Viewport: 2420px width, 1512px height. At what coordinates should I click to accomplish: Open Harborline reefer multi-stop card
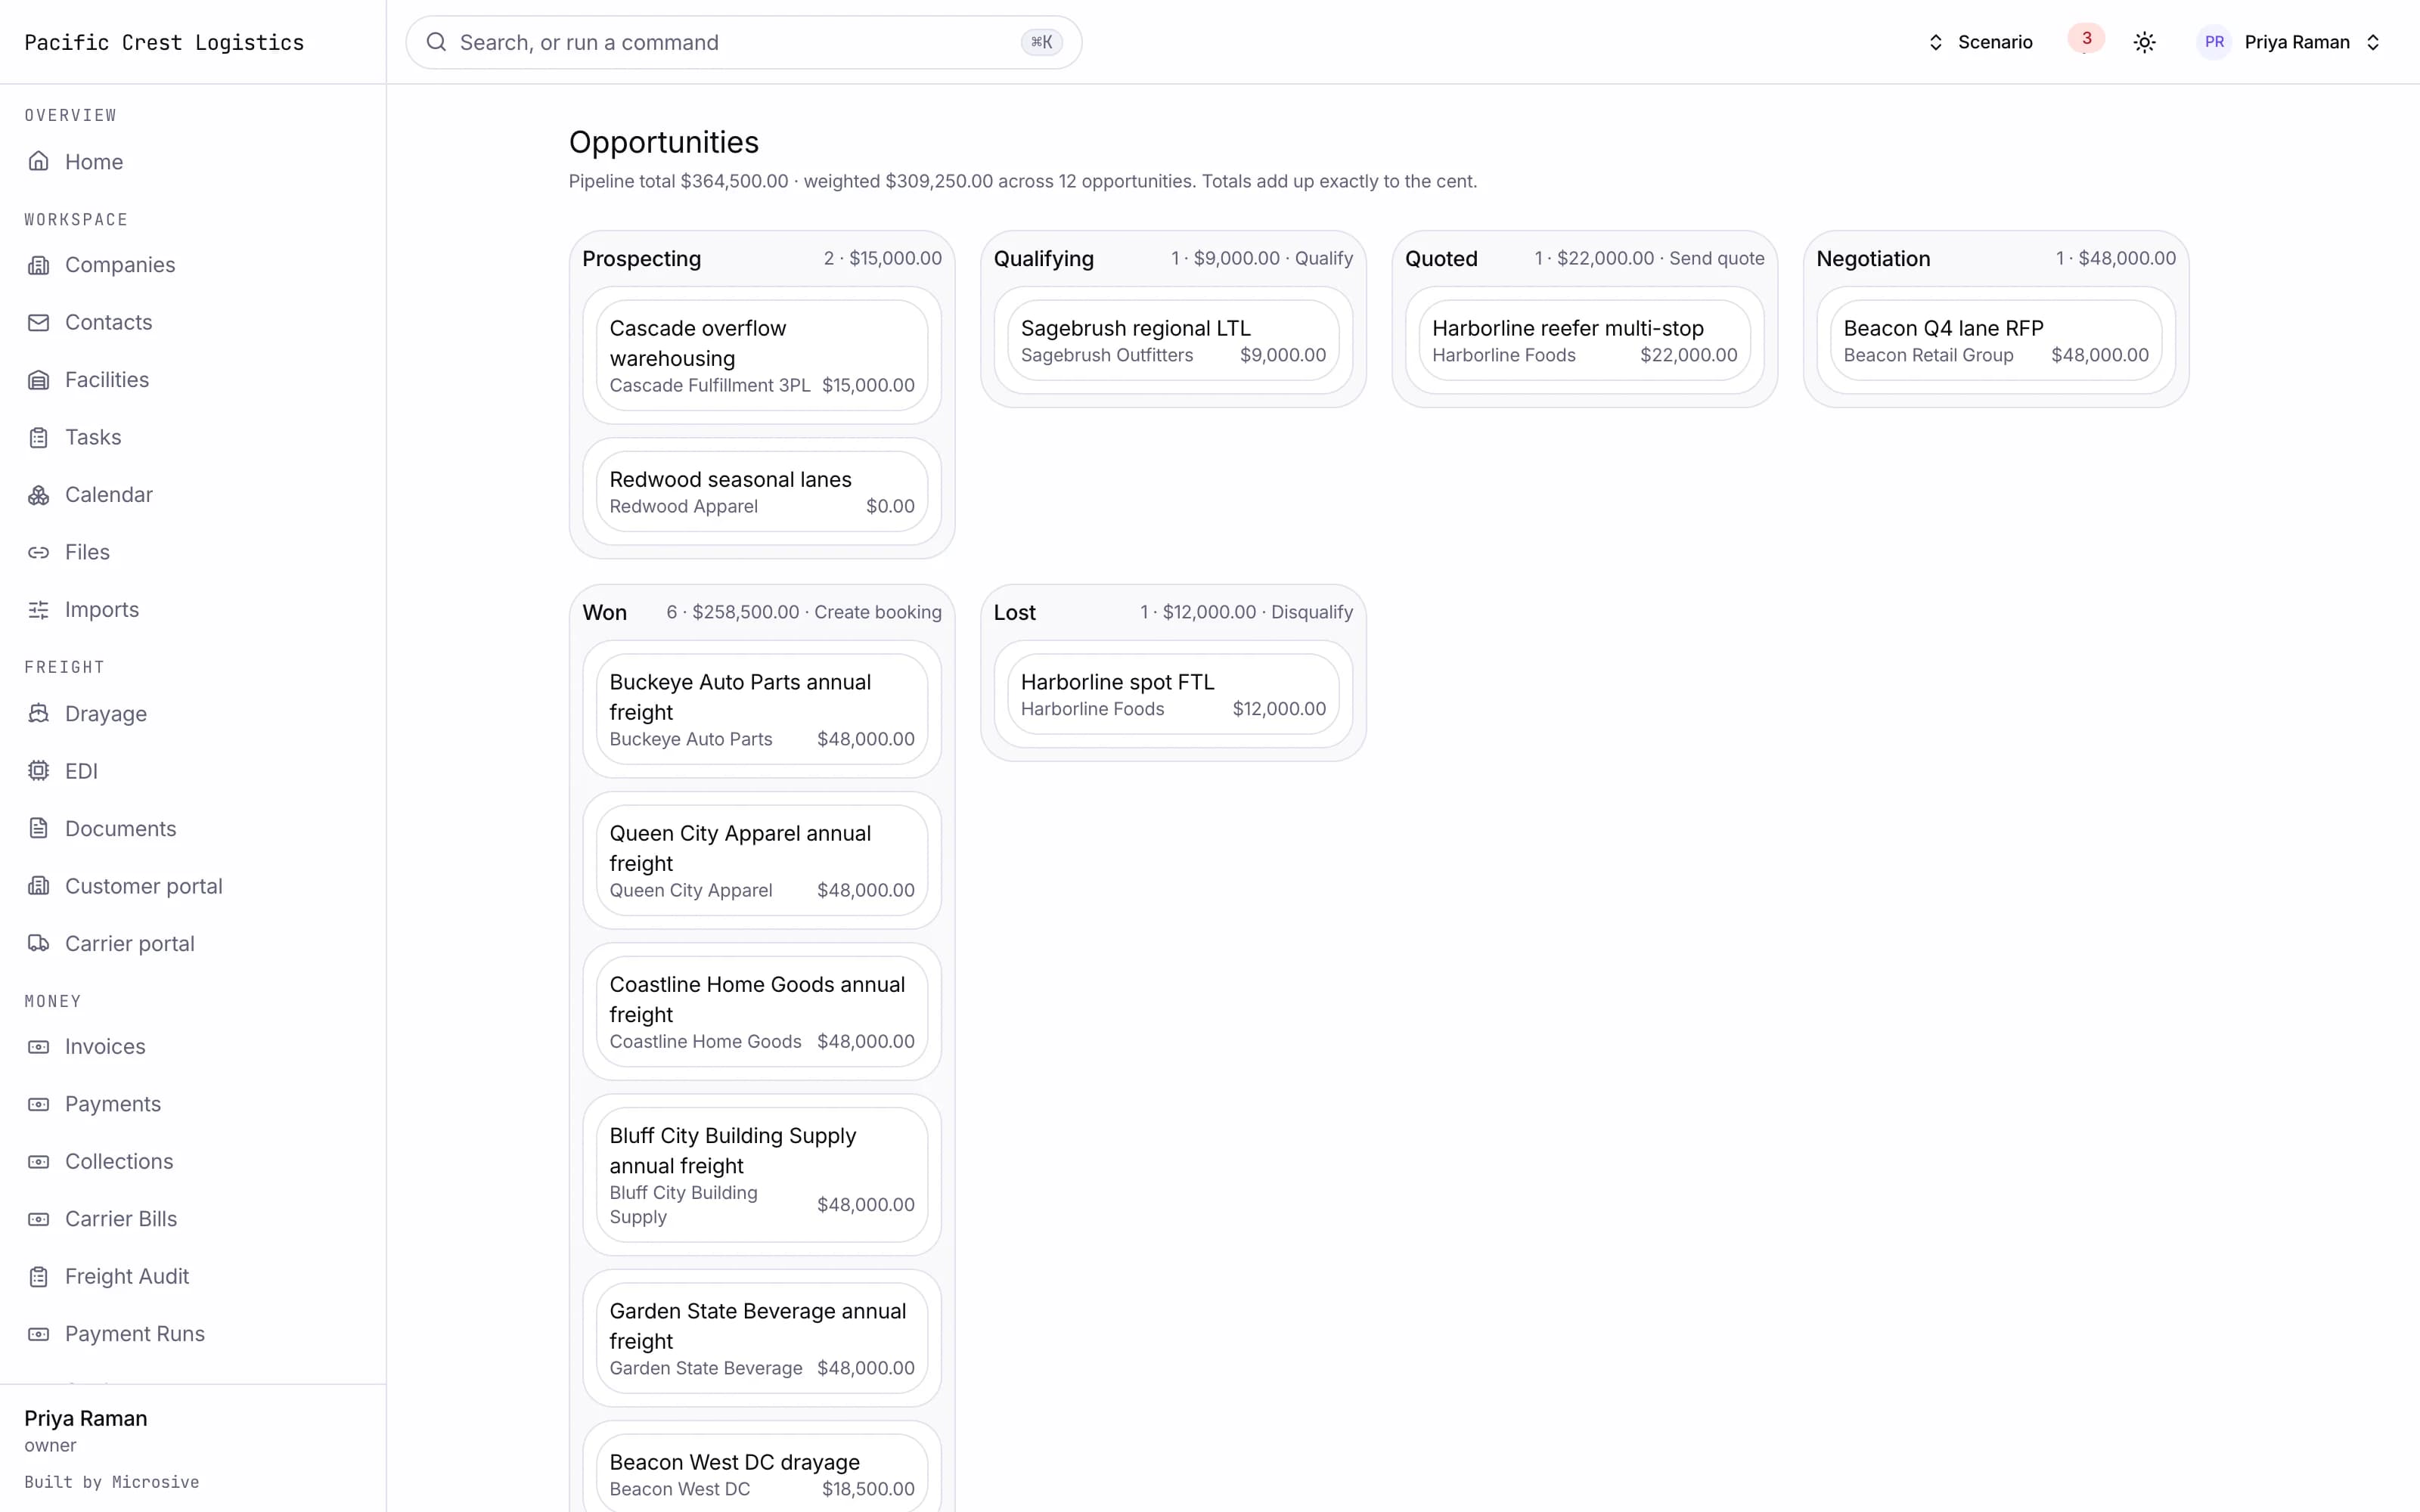coord(1584,340)
